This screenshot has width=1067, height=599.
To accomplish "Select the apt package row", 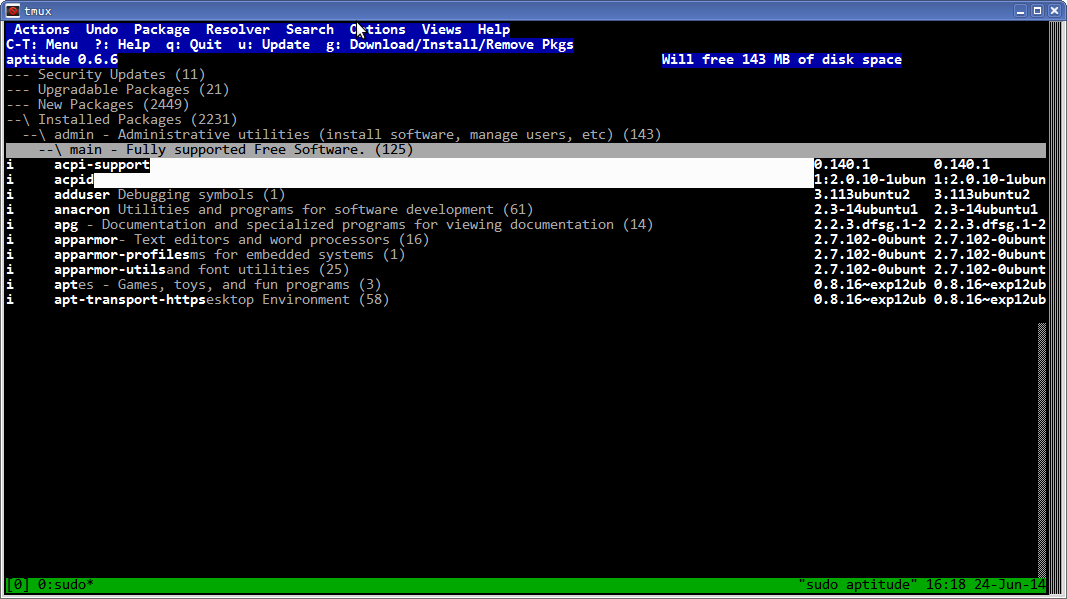I will [x=525, y=284].
